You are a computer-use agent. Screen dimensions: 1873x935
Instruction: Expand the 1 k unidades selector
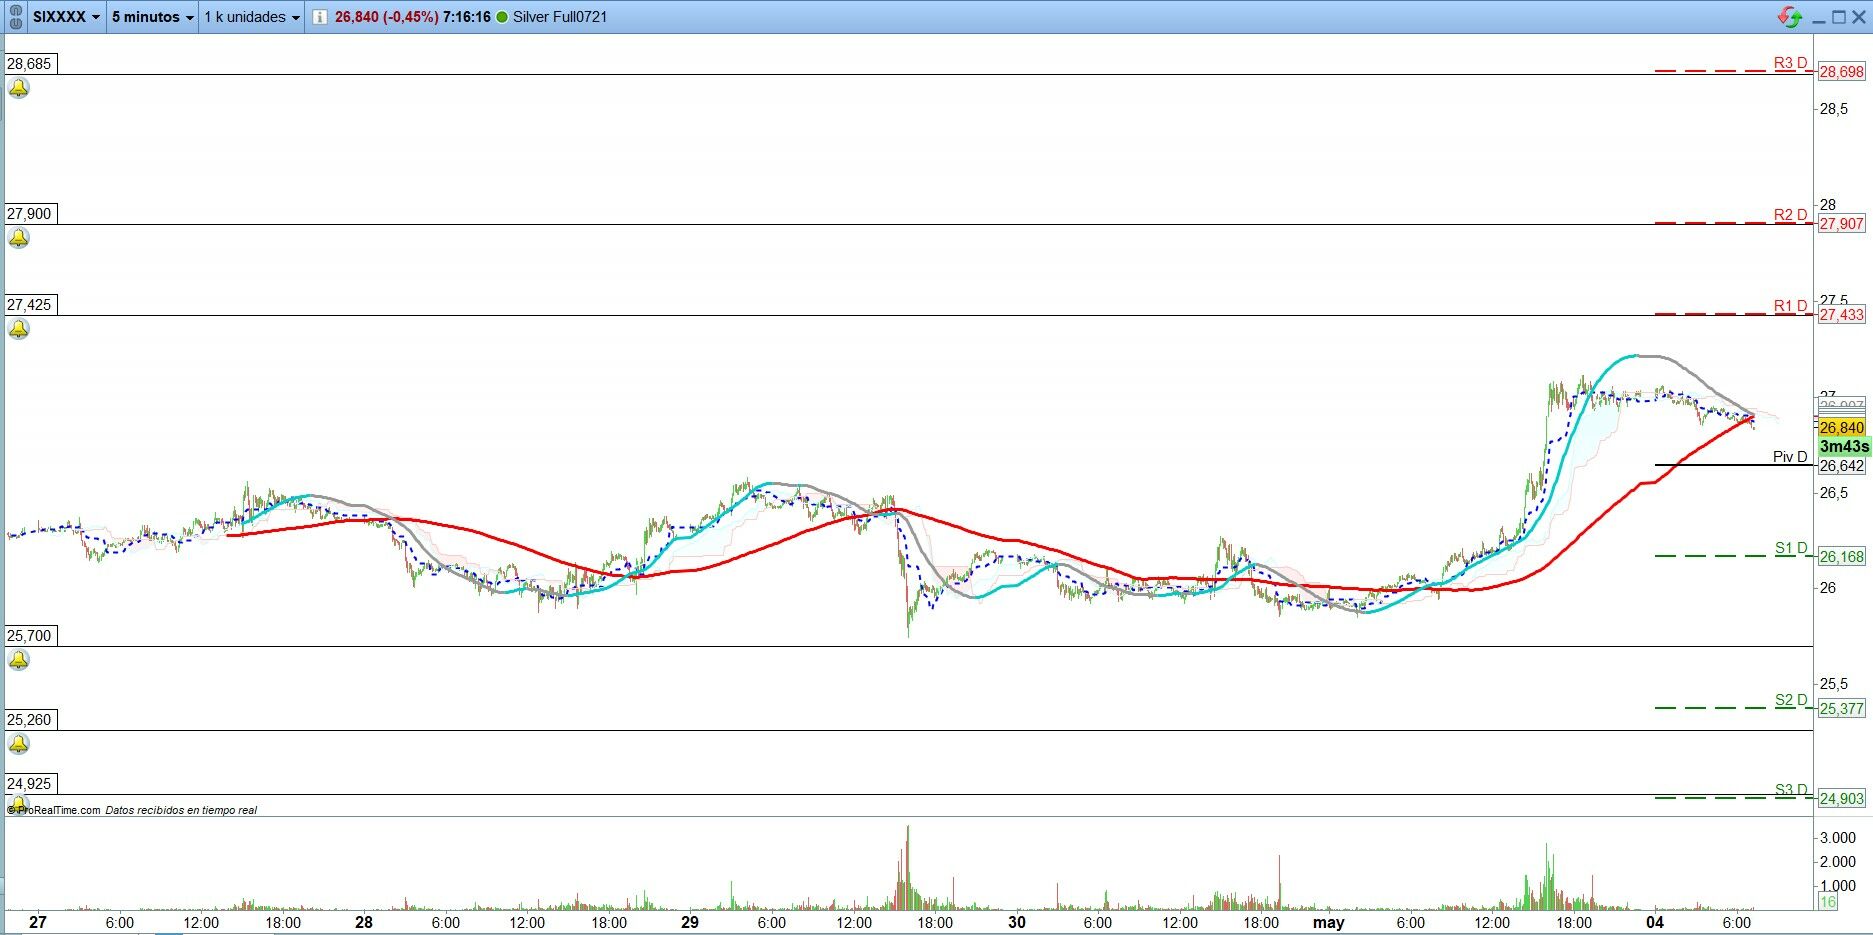252,17
